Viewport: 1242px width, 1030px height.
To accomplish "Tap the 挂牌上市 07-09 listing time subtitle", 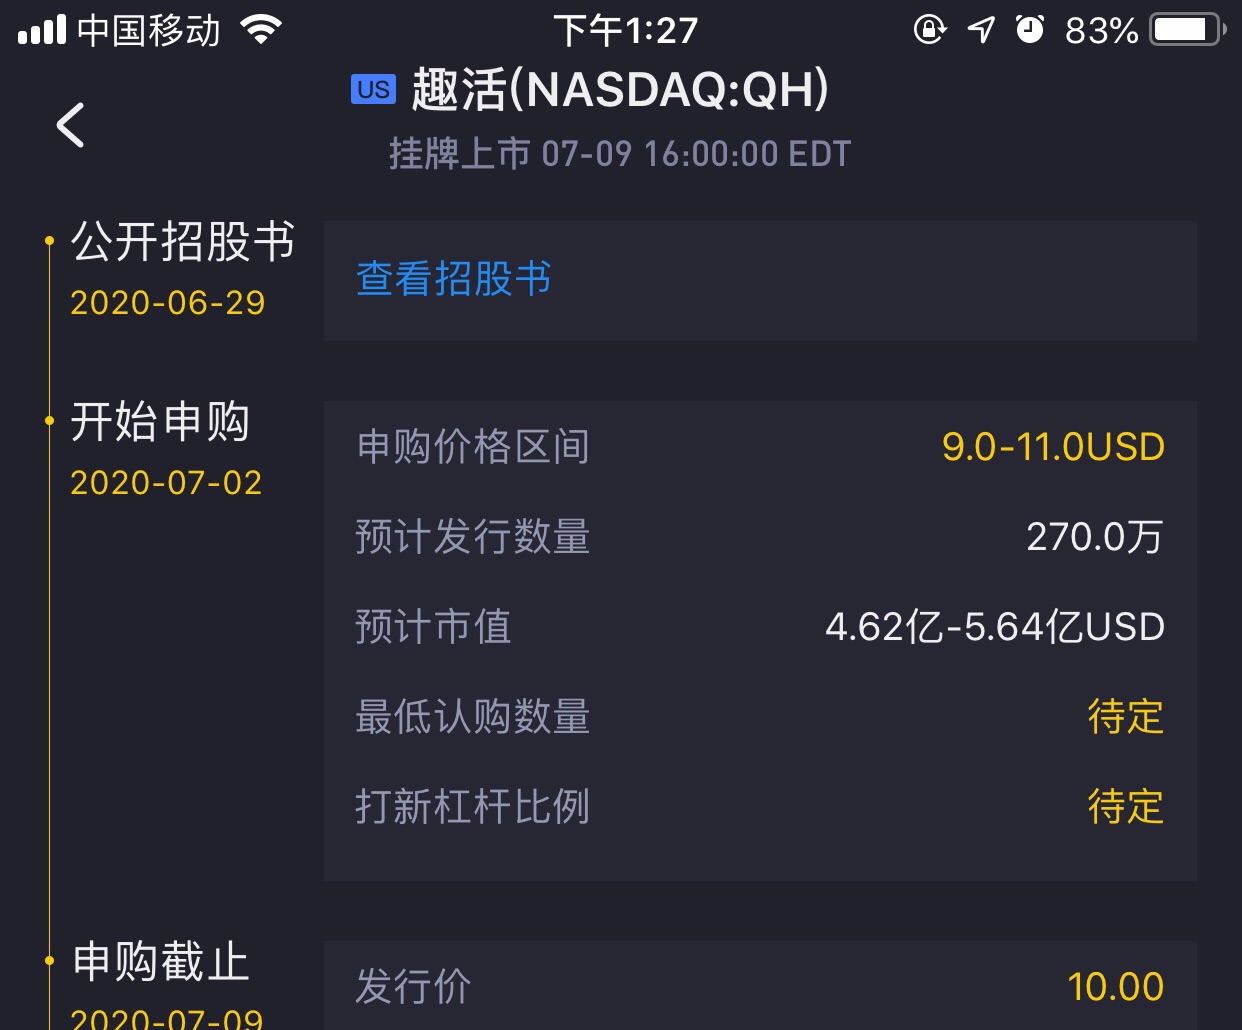I will click(620, 154).
